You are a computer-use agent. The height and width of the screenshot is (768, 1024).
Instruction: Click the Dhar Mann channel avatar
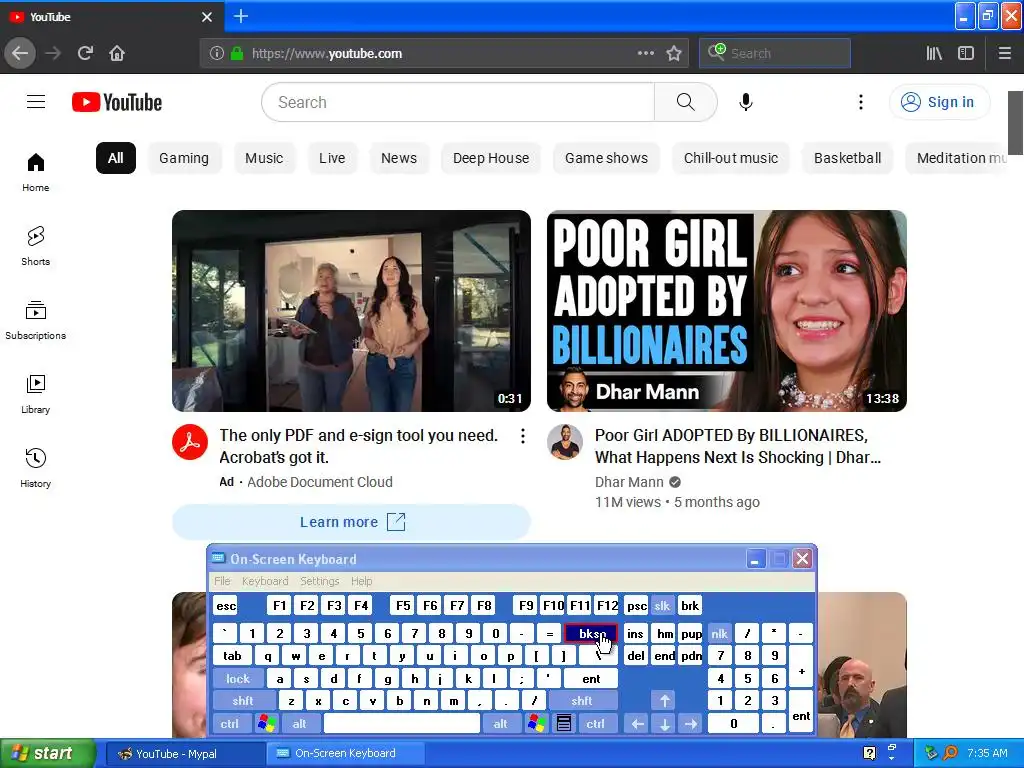click(565, 442)
